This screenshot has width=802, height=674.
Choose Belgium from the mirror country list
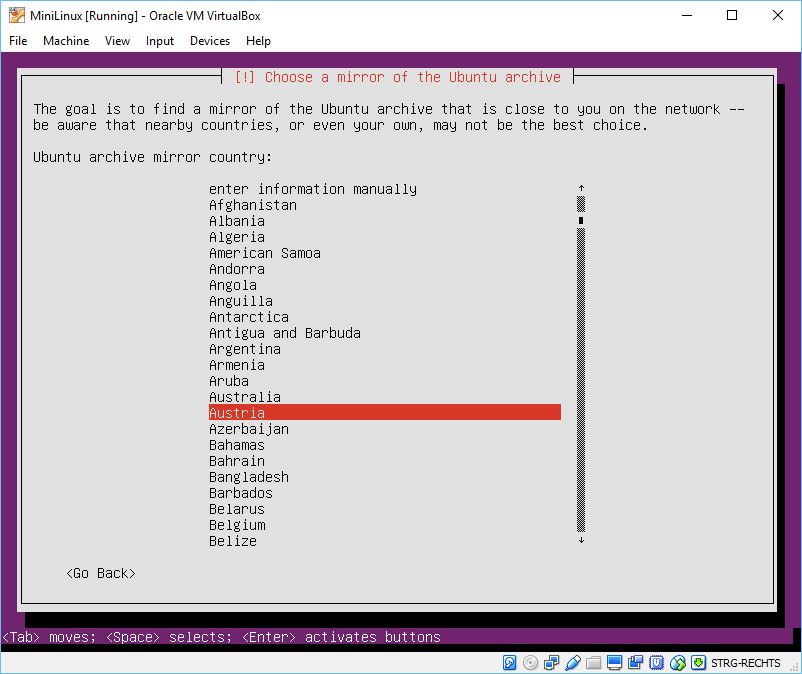tap(237, 525)
